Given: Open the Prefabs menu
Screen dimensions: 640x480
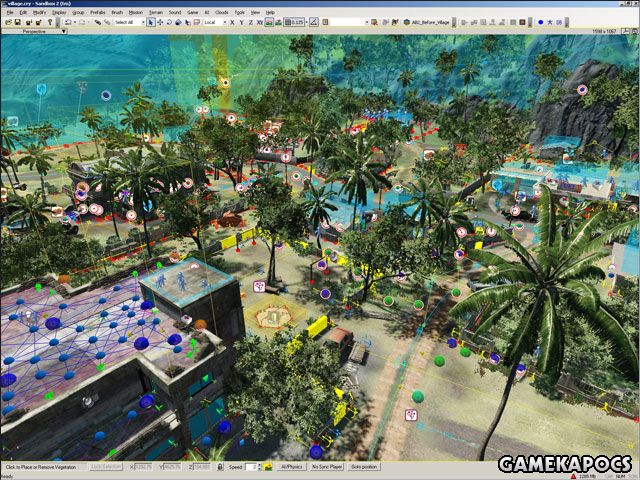Looking at the screenshot, I should (98, 12).
